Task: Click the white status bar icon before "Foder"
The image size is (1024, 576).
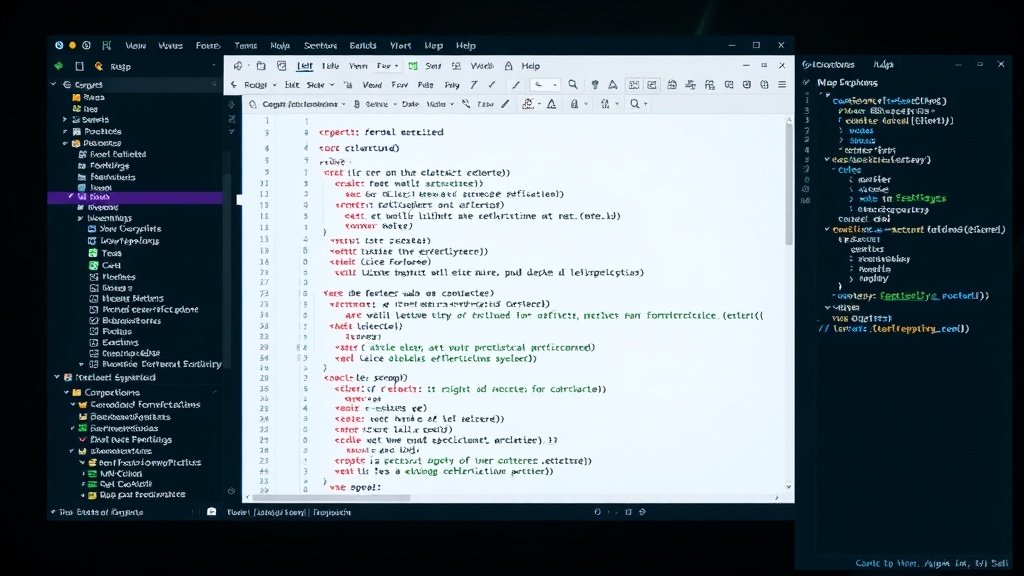Action: pos(212,512)
